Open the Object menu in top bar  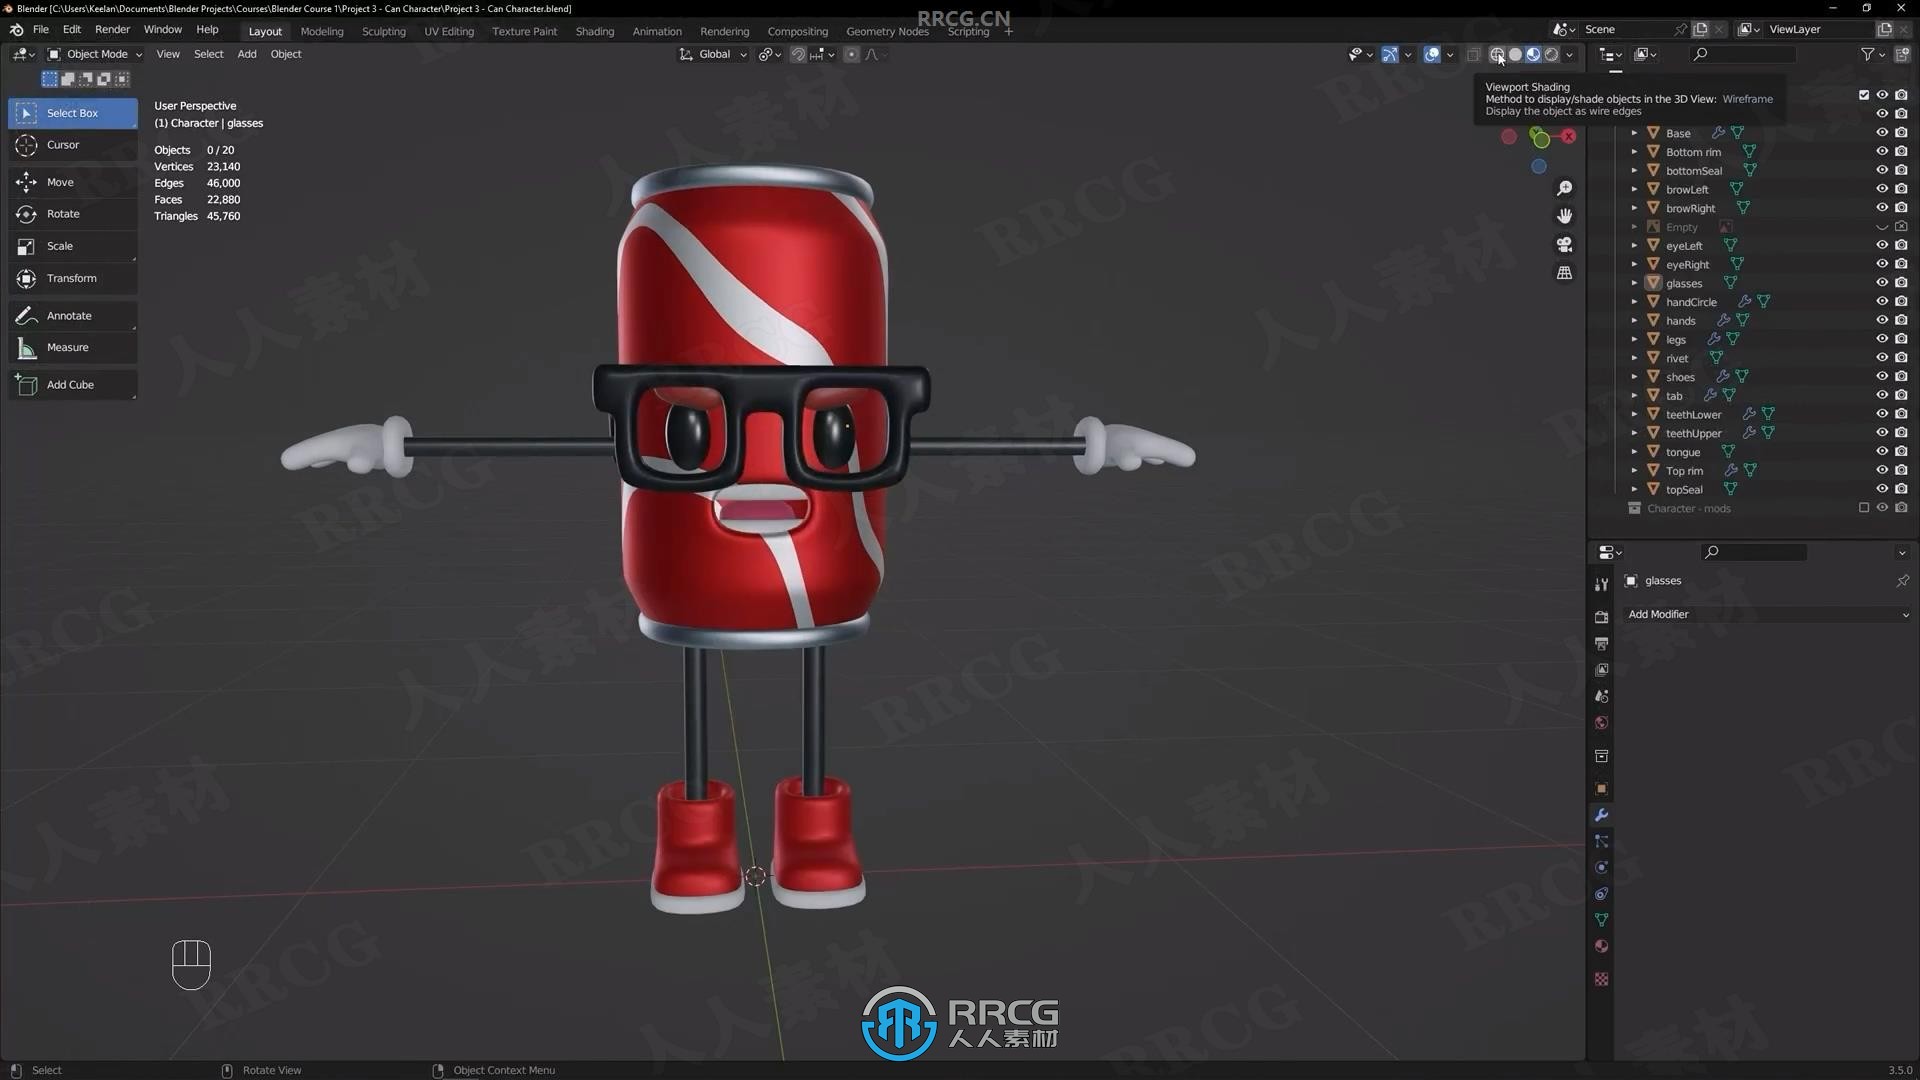[x=286, y=53]
